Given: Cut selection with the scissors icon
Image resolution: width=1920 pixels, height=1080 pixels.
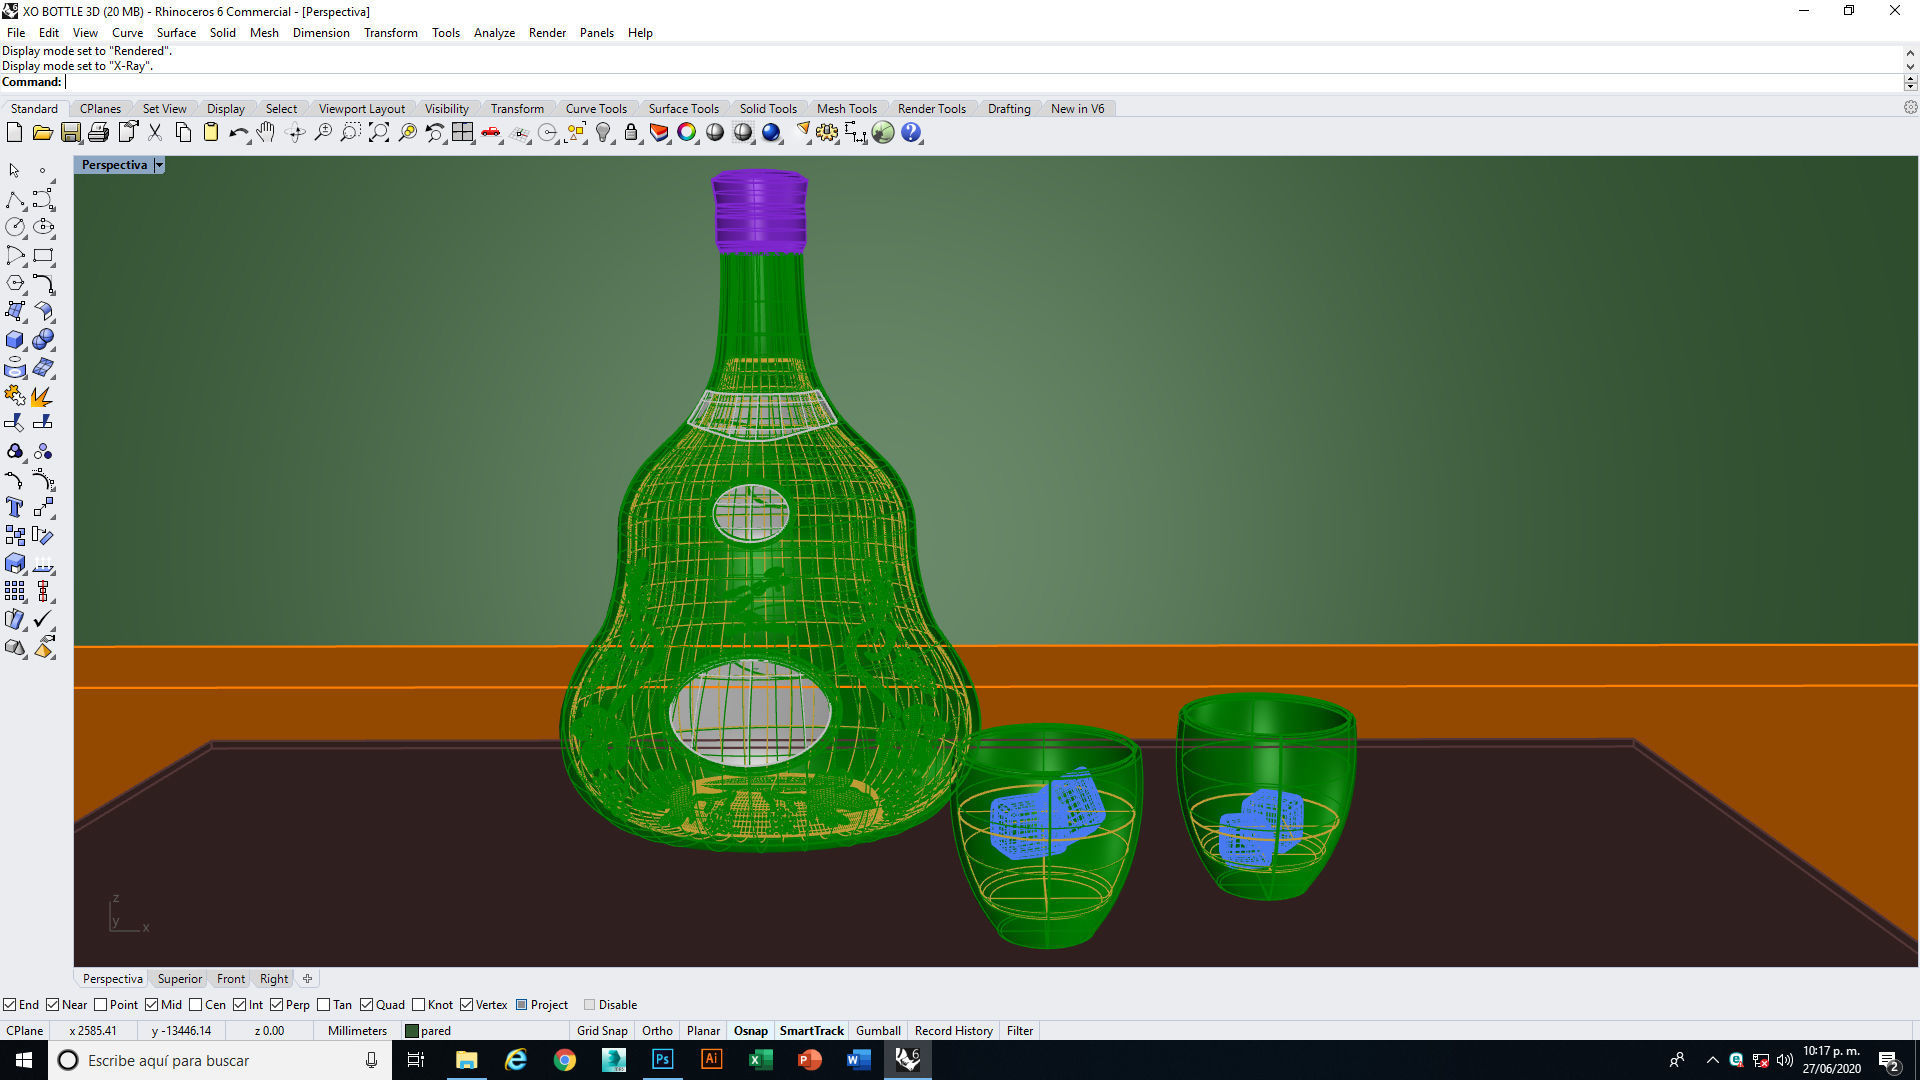Looking at the screenshot, I should point(155,132).
